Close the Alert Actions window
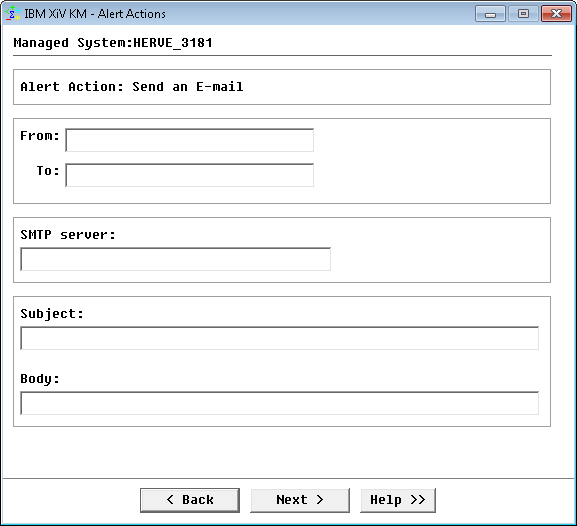 point(556,14)
